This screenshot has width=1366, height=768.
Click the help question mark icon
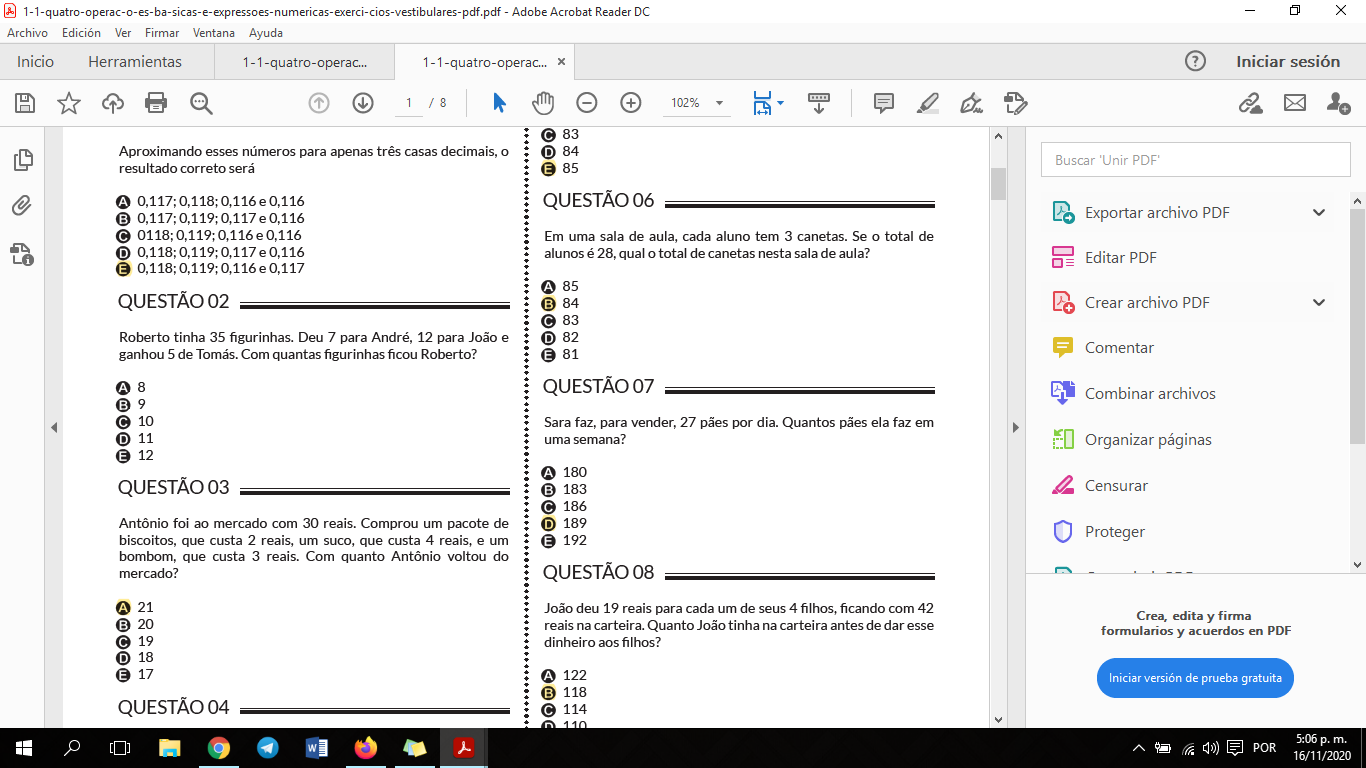click(1195, 61)
